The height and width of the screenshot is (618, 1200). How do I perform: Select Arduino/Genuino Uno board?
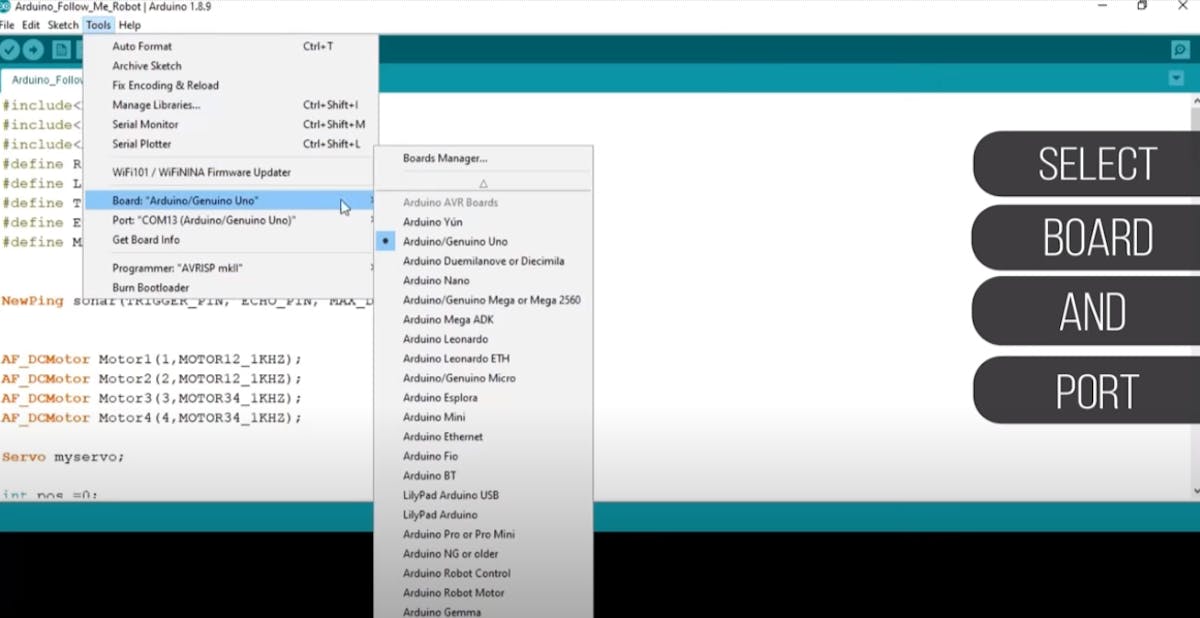point(484,241)
